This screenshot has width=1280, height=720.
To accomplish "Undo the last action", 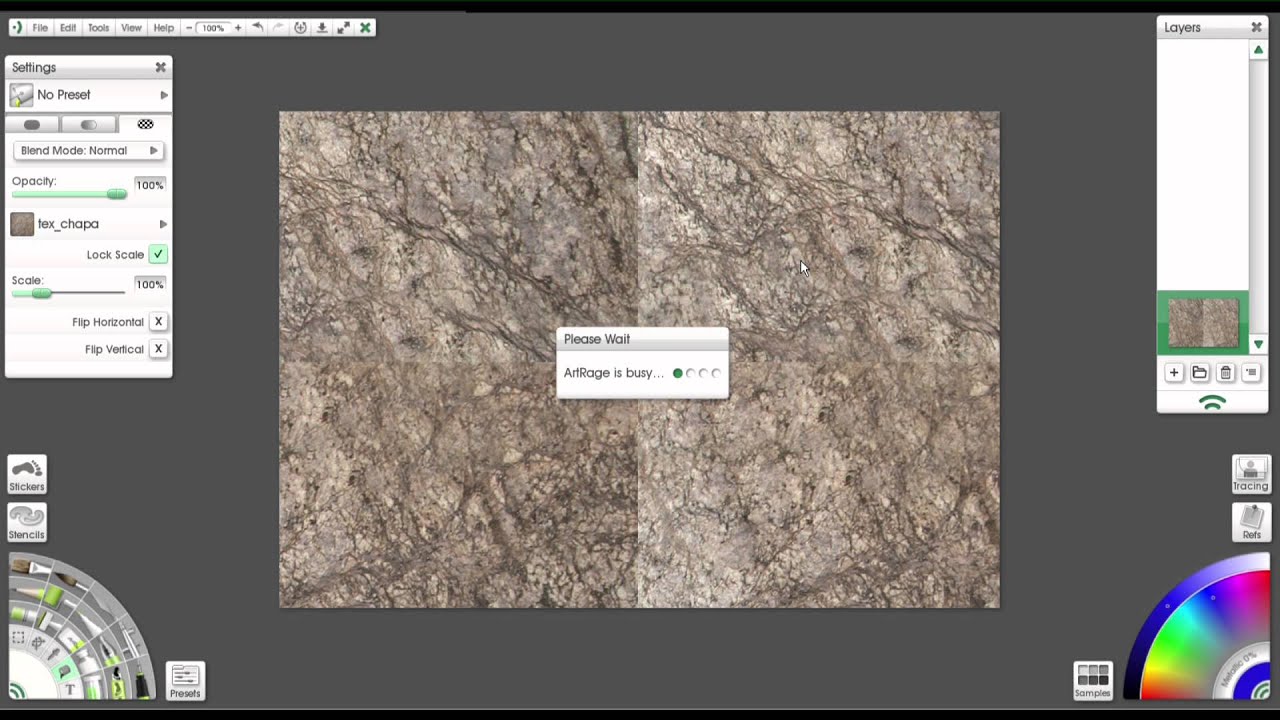I will (x=258, y=28).
